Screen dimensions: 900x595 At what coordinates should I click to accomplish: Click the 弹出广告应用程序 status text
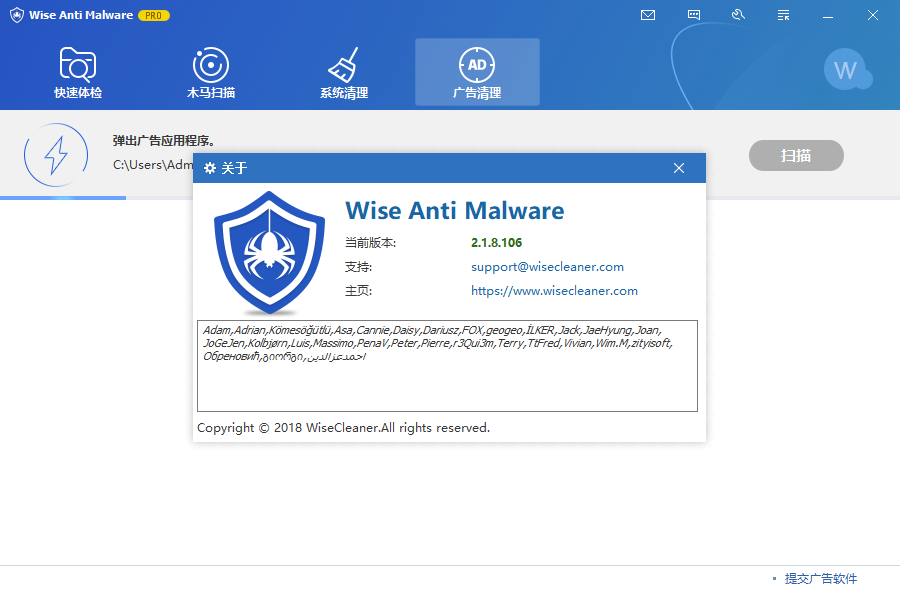click(164, 141)
